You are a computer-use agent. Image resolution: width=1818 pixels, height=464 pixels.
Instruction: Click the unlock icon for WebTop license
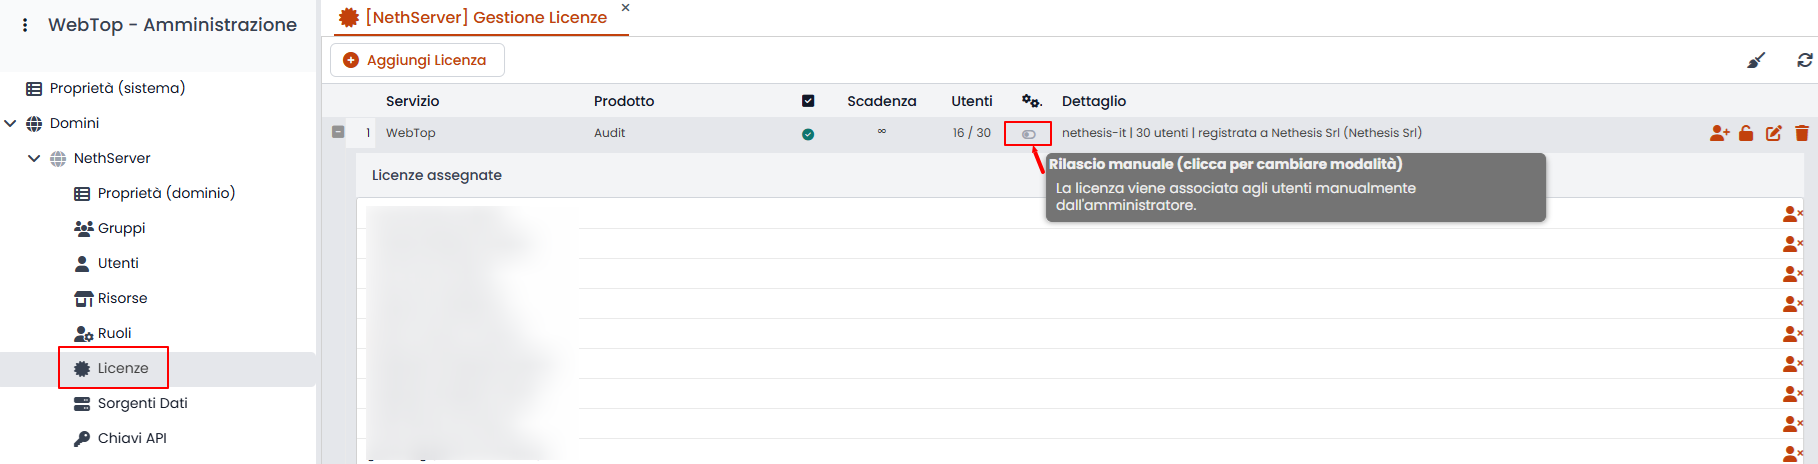(x=1746, y=133)
